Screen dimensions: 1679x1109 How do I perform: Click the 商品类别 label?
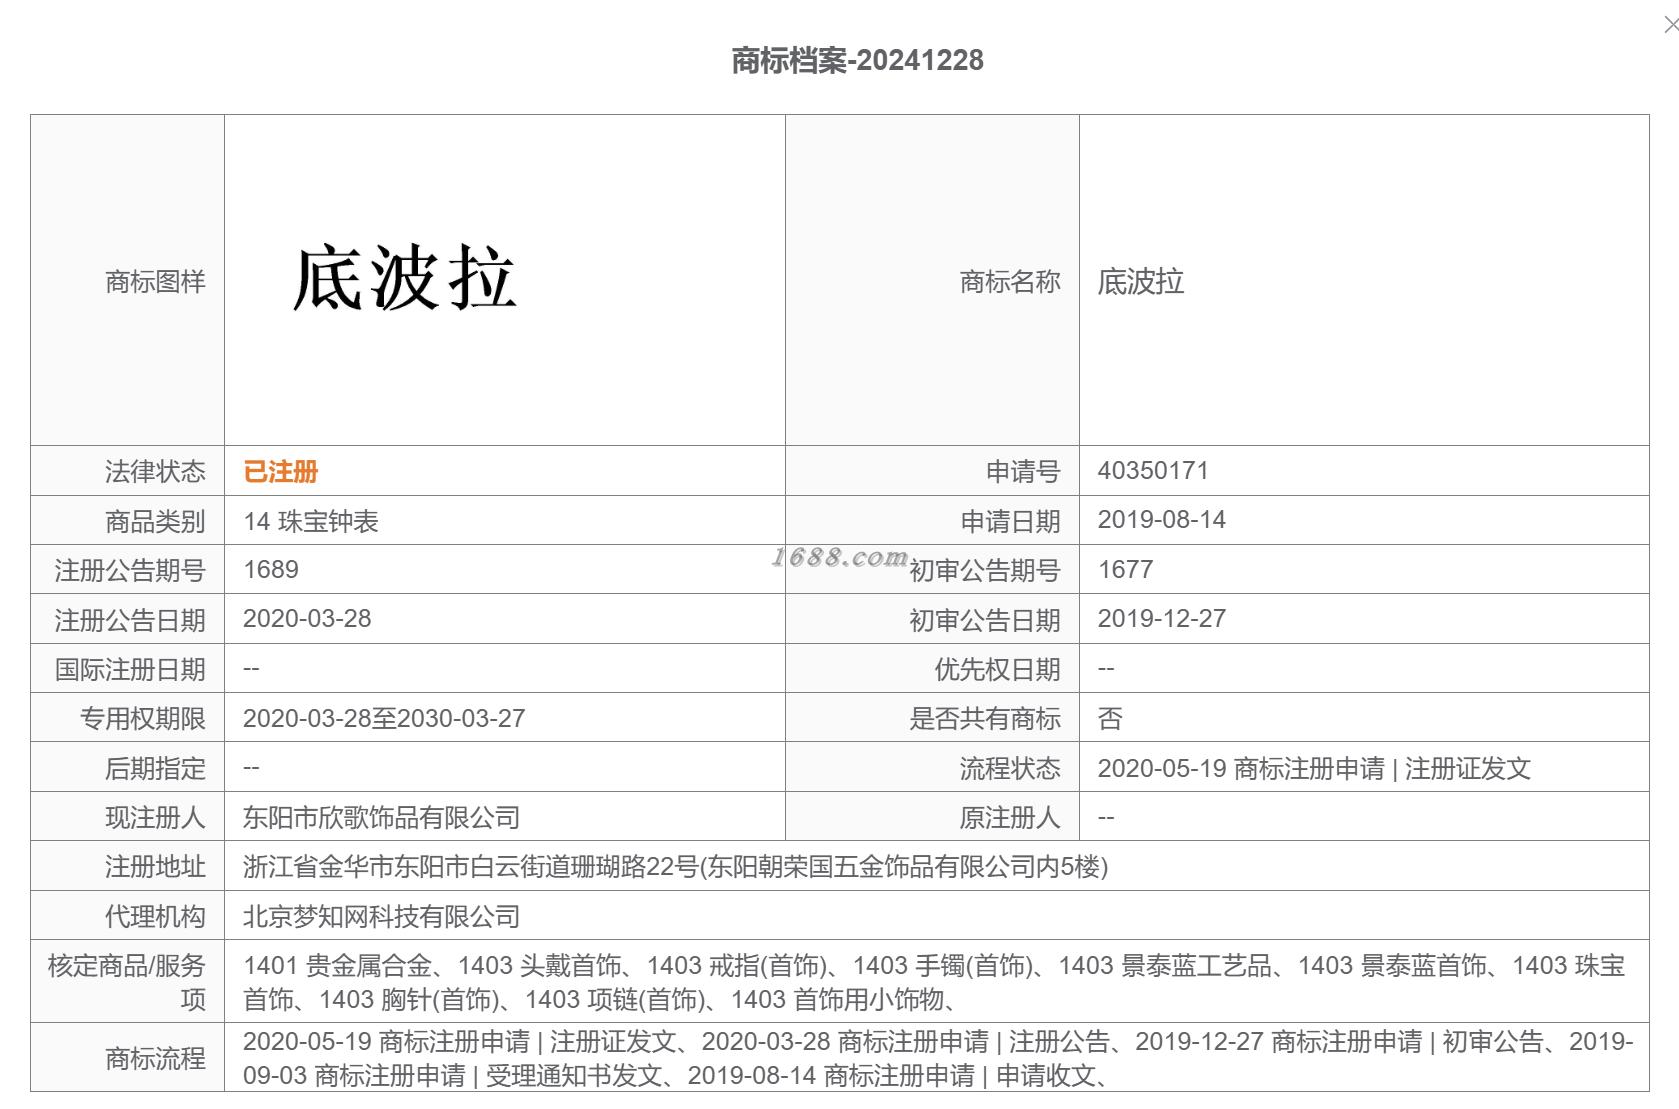(x=155, y=521)
